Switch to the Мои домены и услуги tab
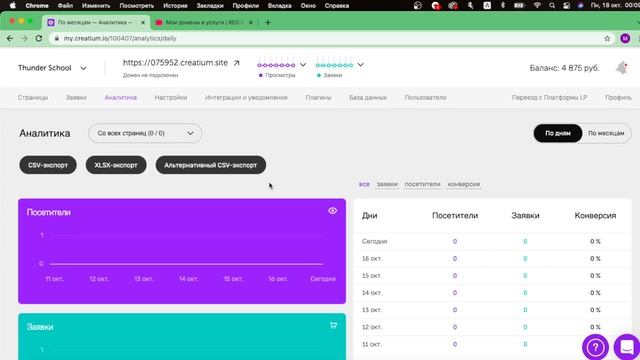640x360 pixels. pyautogui.click(x=204, y=22)
